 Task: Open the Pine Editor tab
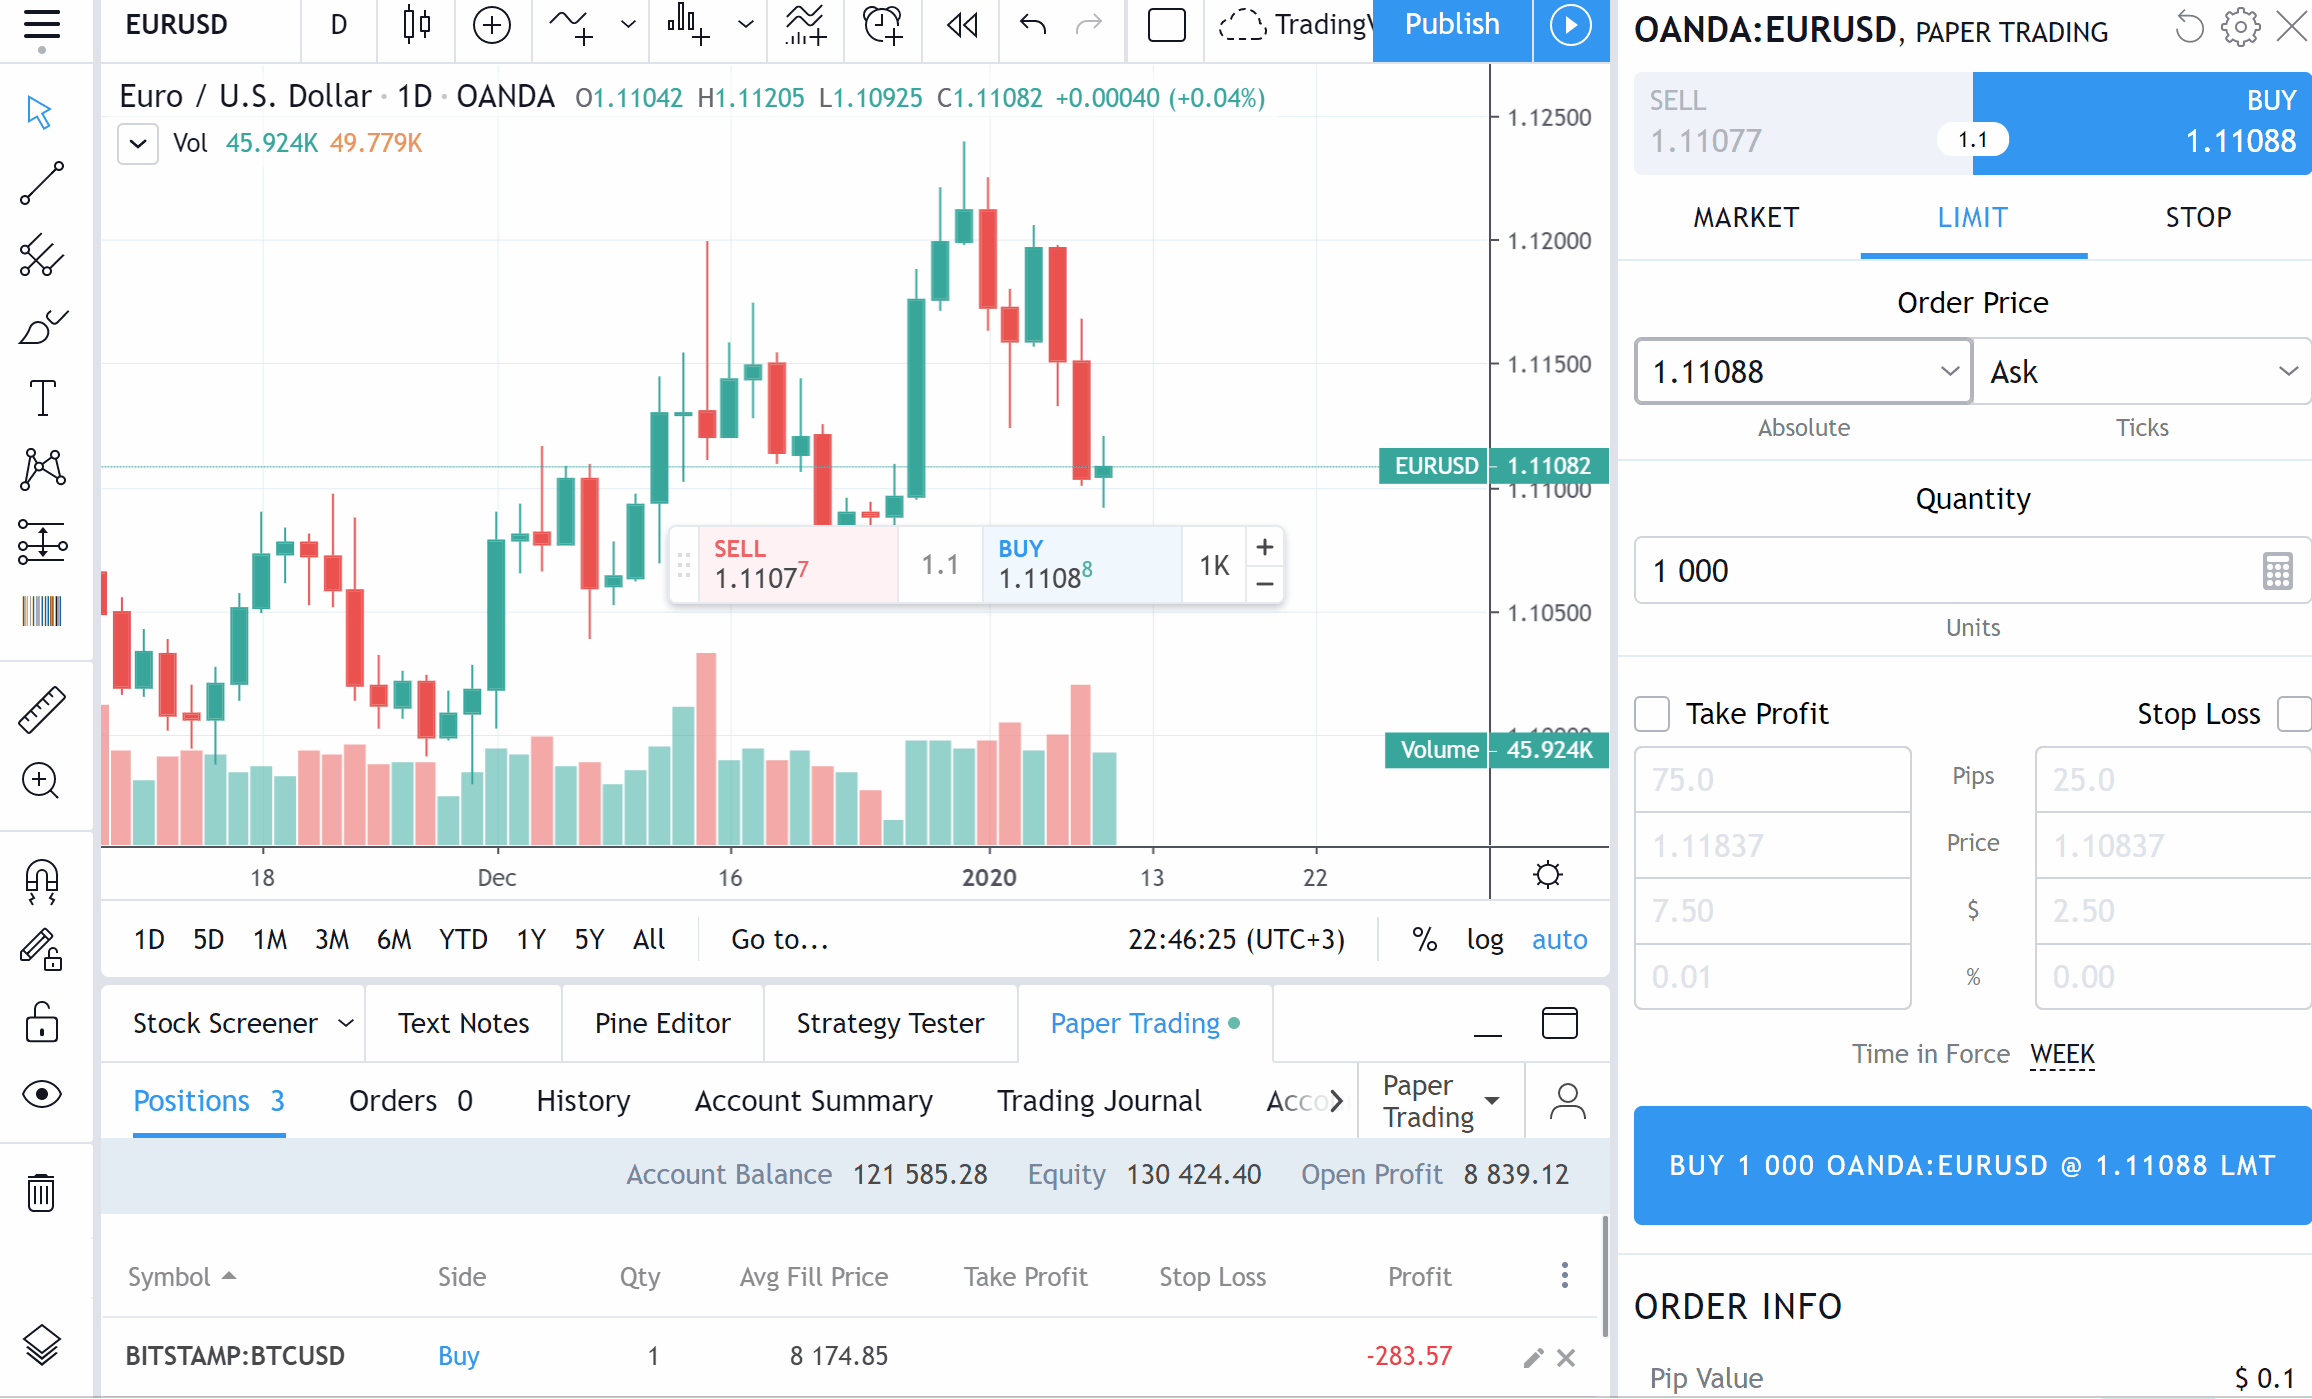coord(662,1023)
